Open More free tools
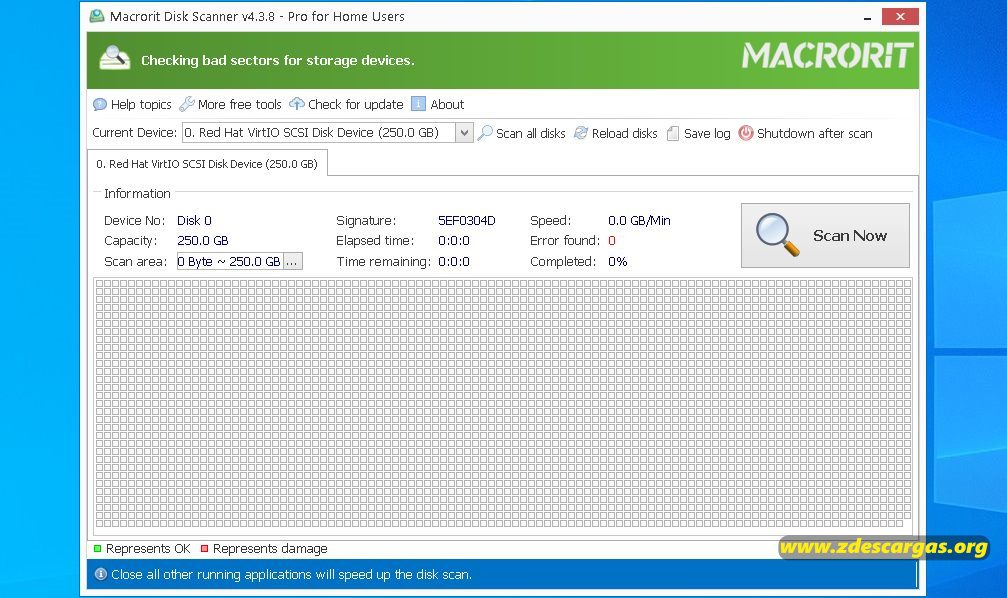The image size is (1007, 598). coord(231,104)
